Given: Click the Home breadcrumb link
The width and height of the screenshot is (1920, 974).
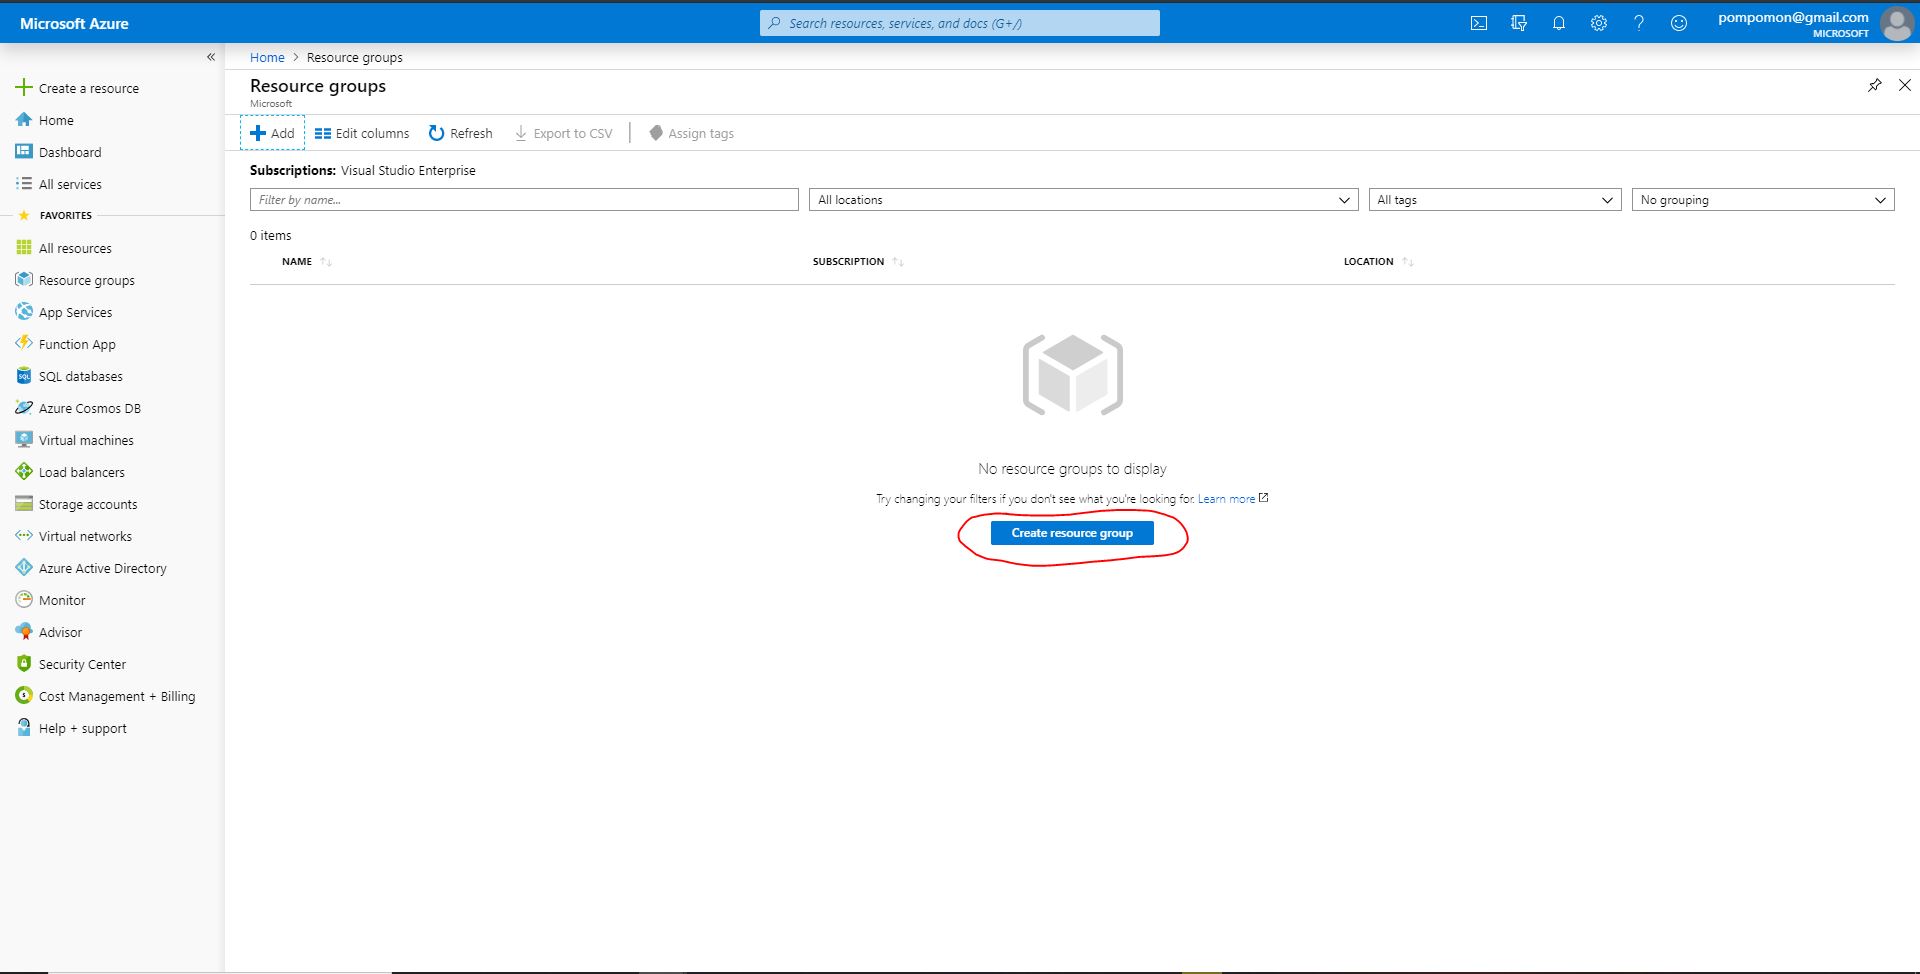Looking at the screenshot, I should 267,57.
